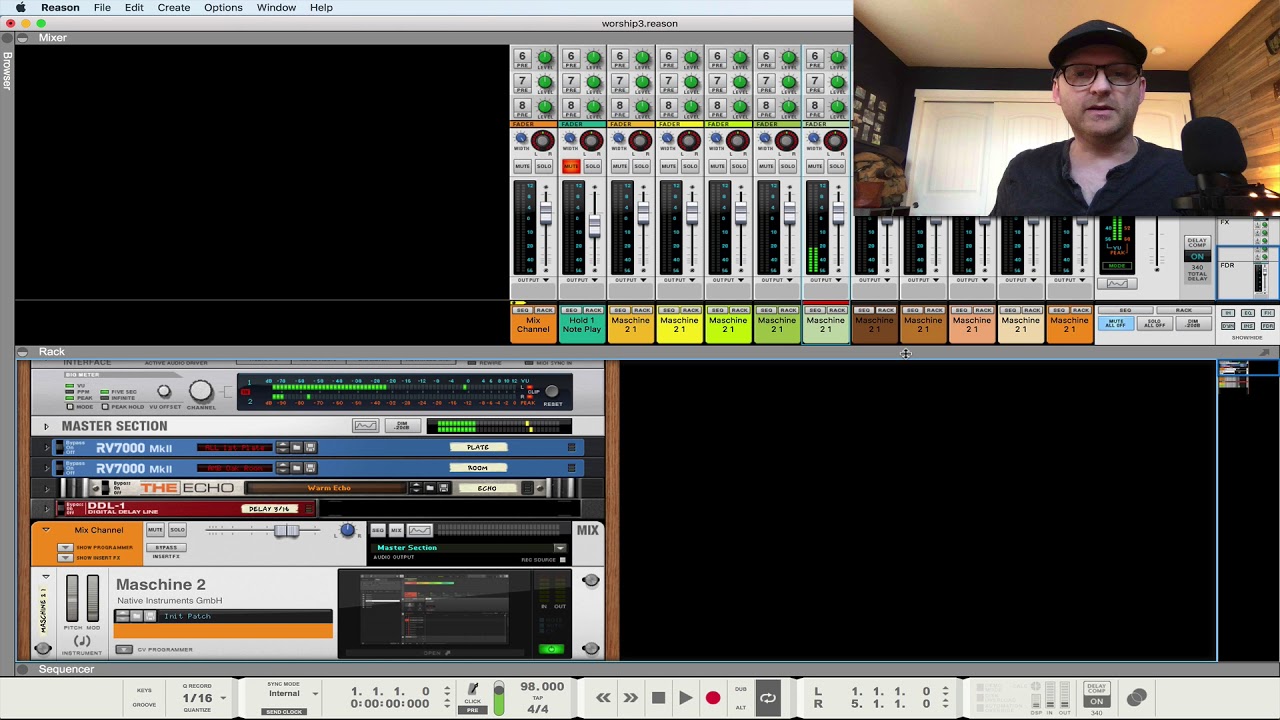Toggle the Loop button in transport
The height and width of the screenshot is (720, 1280).
767,698
